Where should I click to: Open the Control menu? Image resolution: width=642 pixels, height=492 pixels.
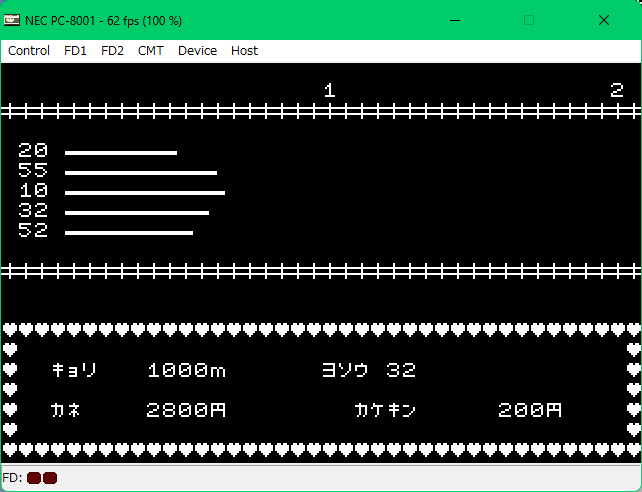pos(29,51)
